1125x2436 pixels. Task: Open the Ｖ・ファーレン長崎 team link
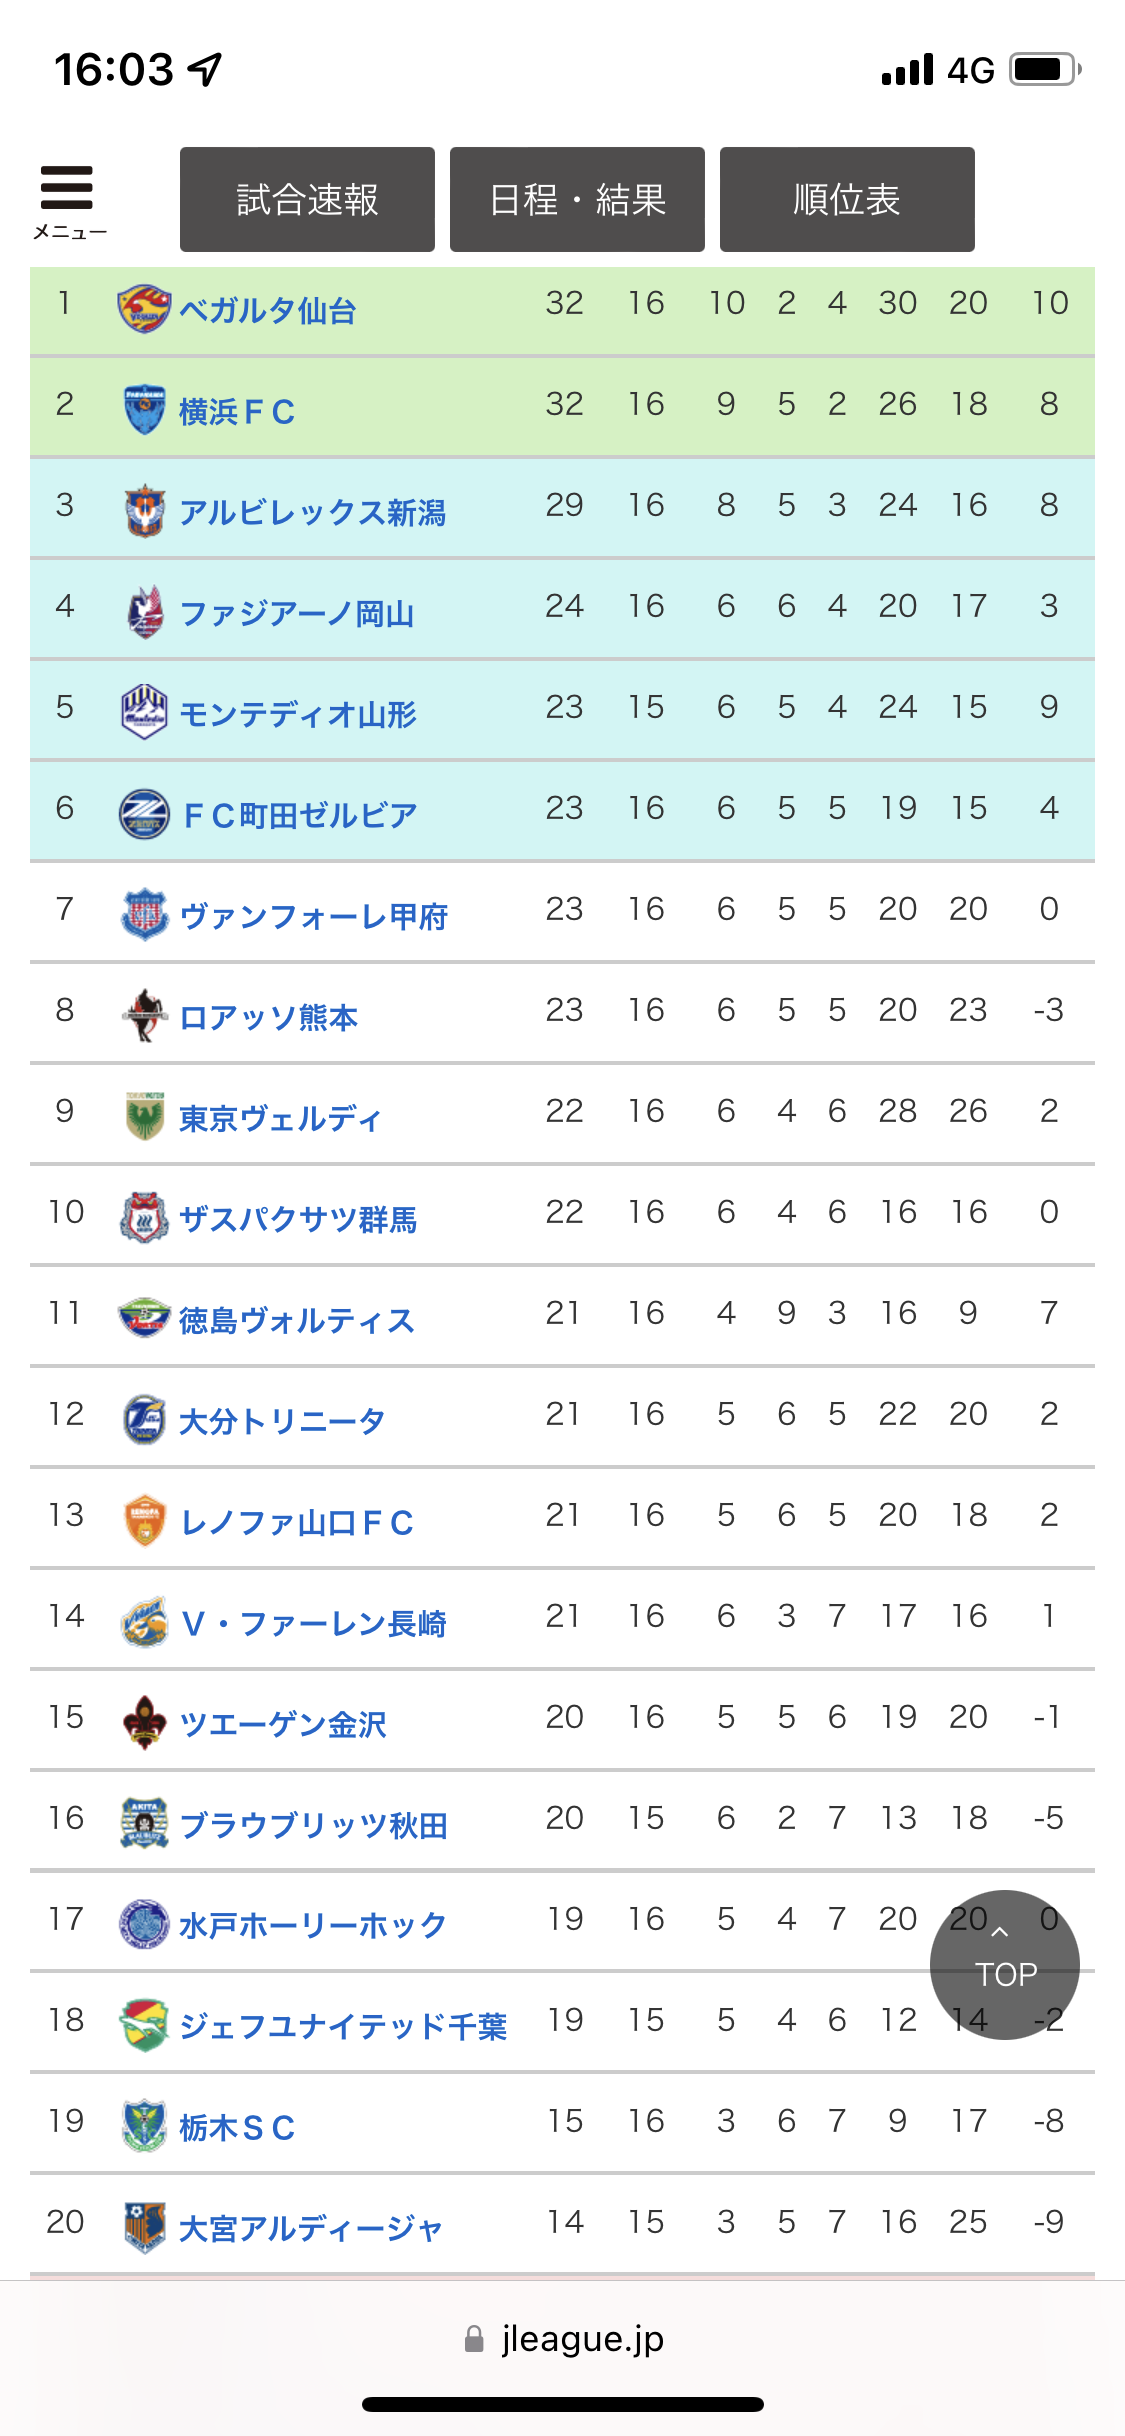tap(313, 1623)
